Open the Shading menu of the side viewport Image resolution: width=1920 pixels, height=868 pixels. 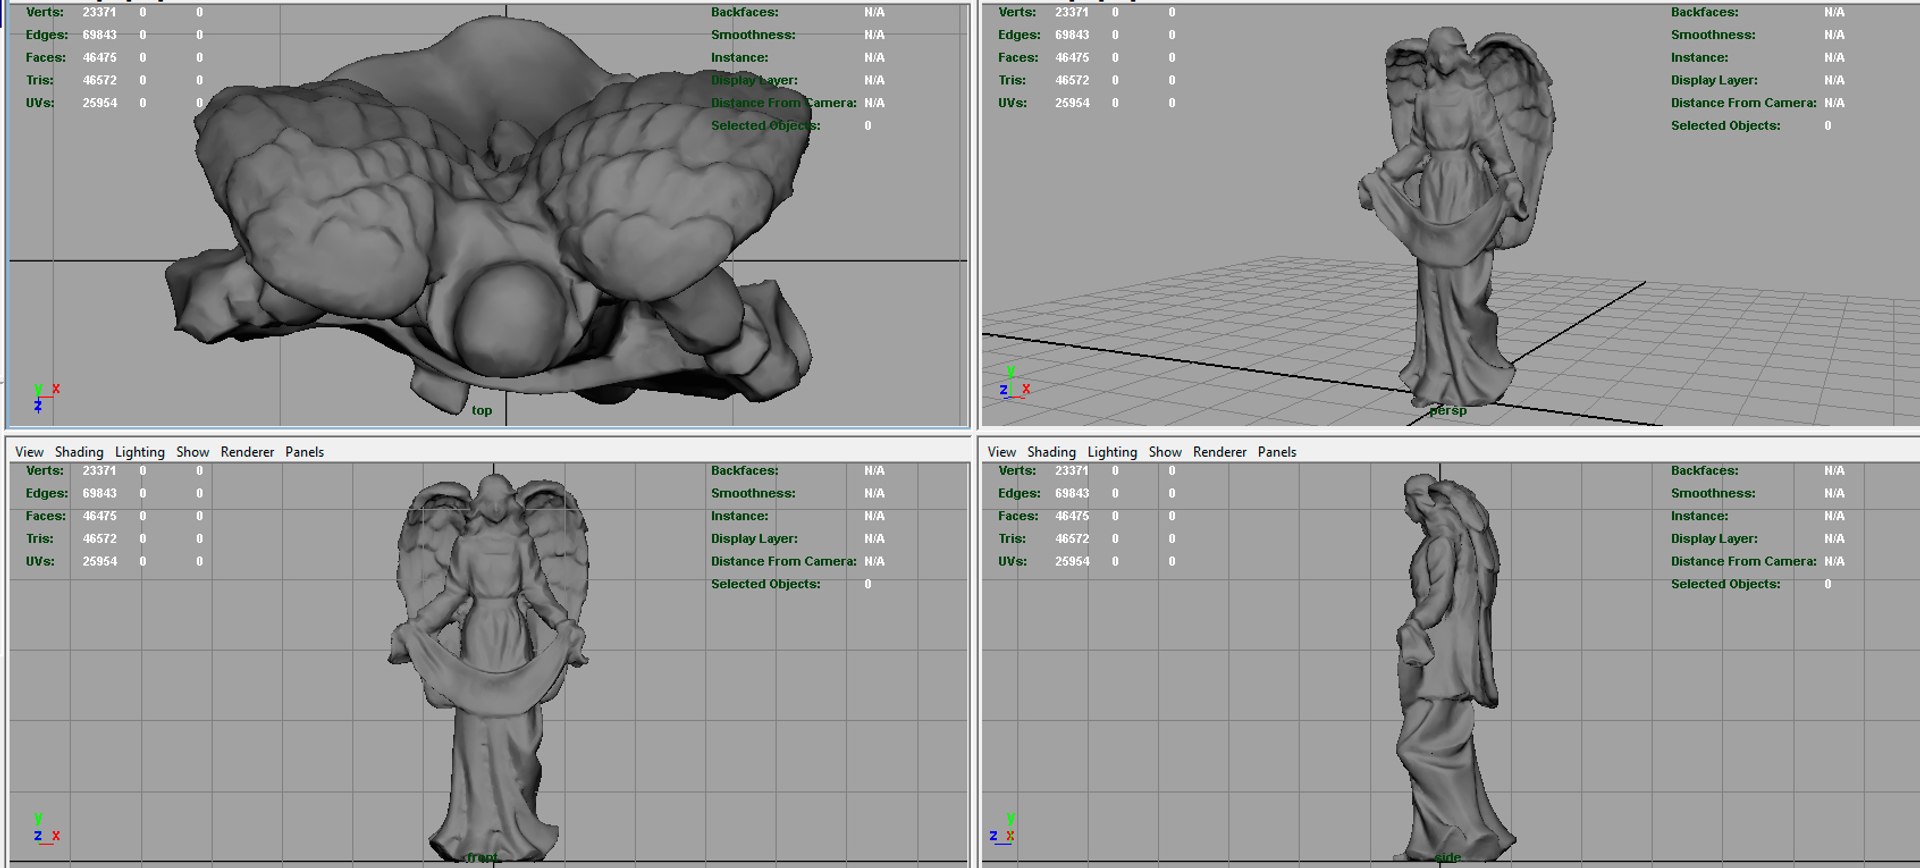(1051, 452)
